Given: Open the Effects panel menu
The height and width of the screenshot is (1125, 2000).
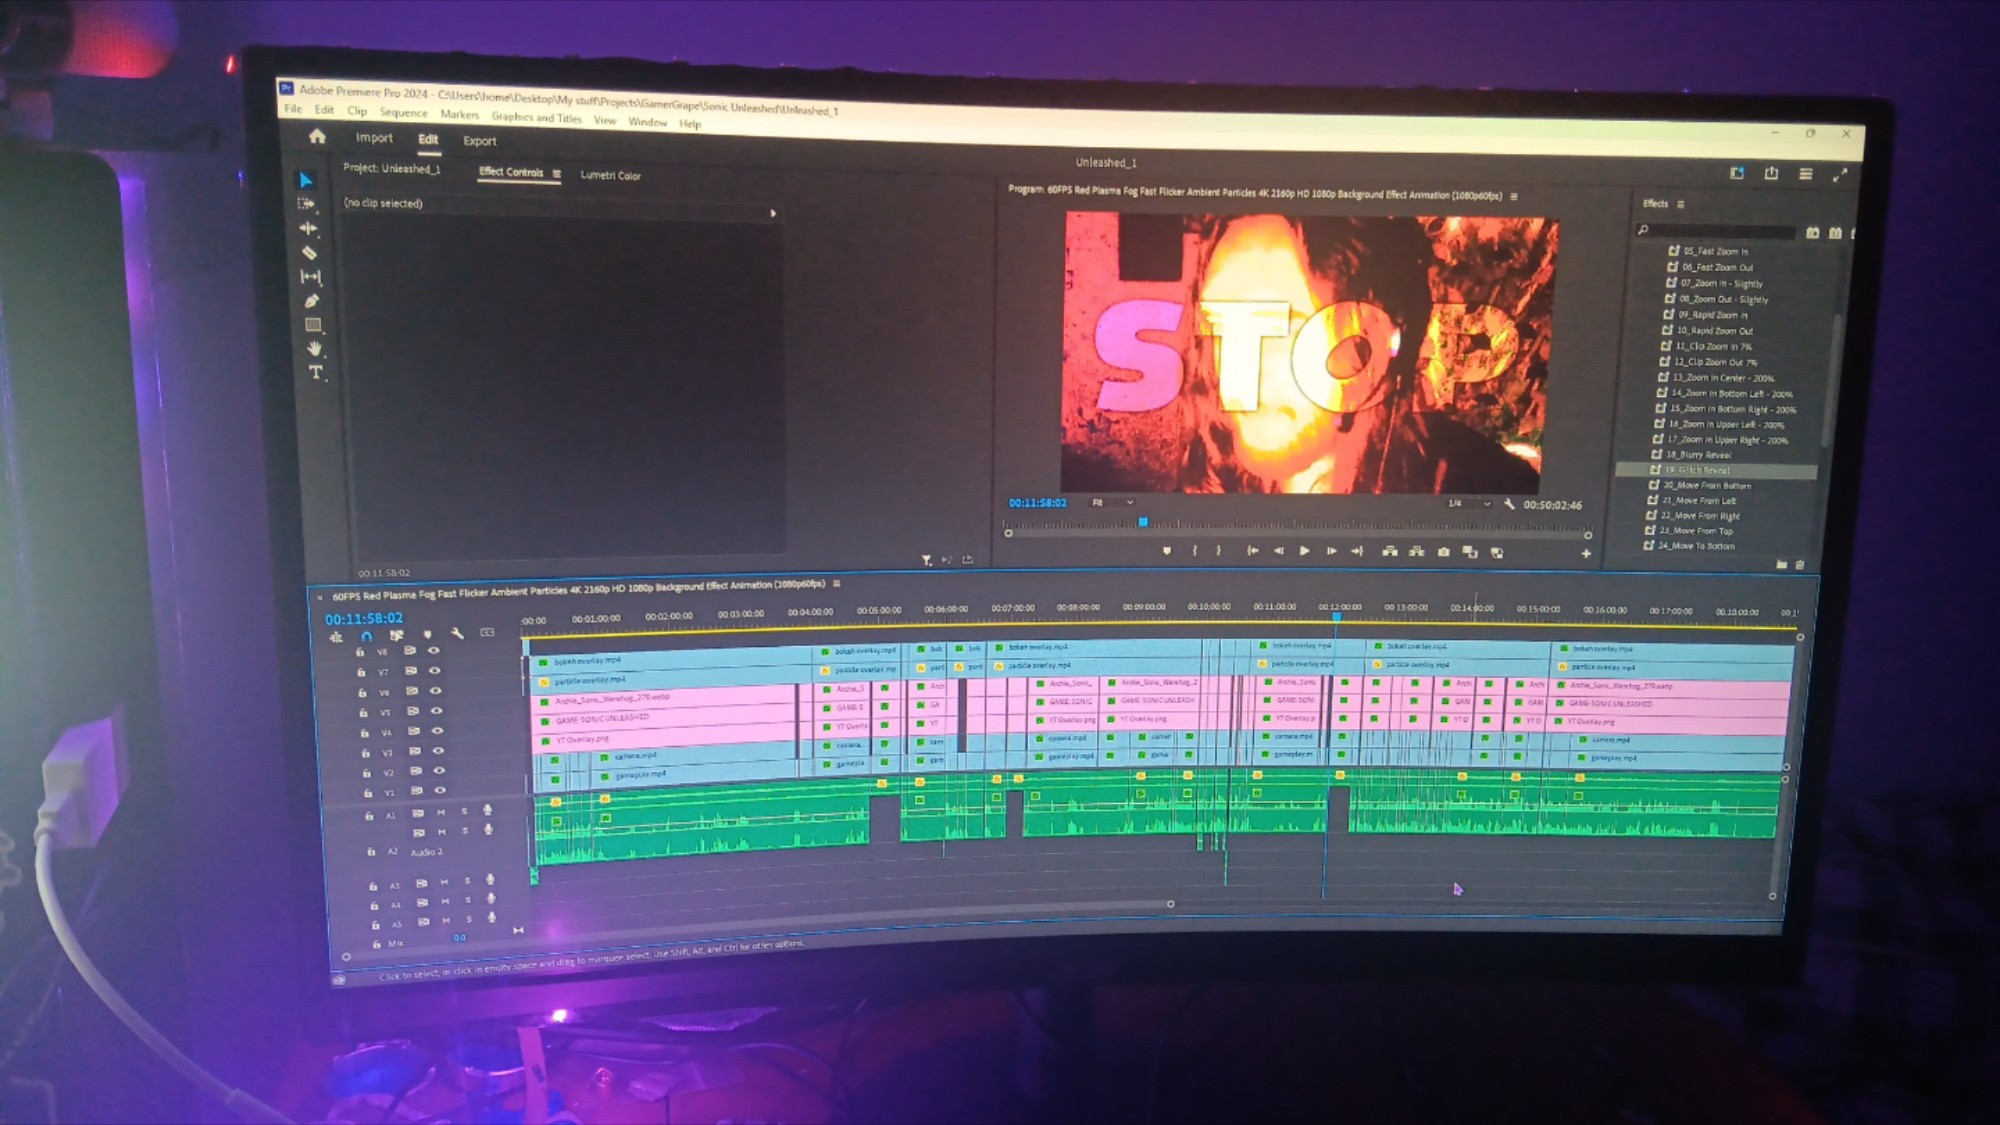Looking at the screenshot, I should pos(1681,204).
